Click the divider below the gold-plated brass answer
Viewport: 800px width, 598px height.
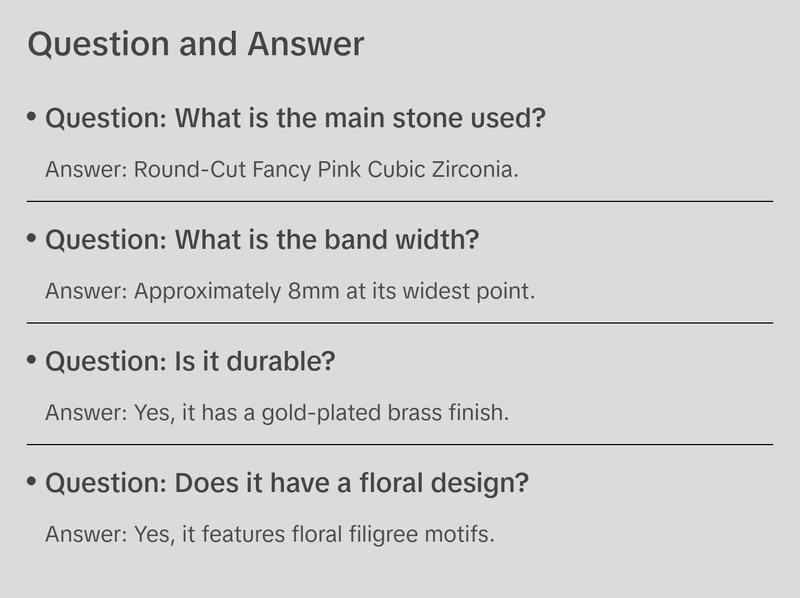pos(400,444)
